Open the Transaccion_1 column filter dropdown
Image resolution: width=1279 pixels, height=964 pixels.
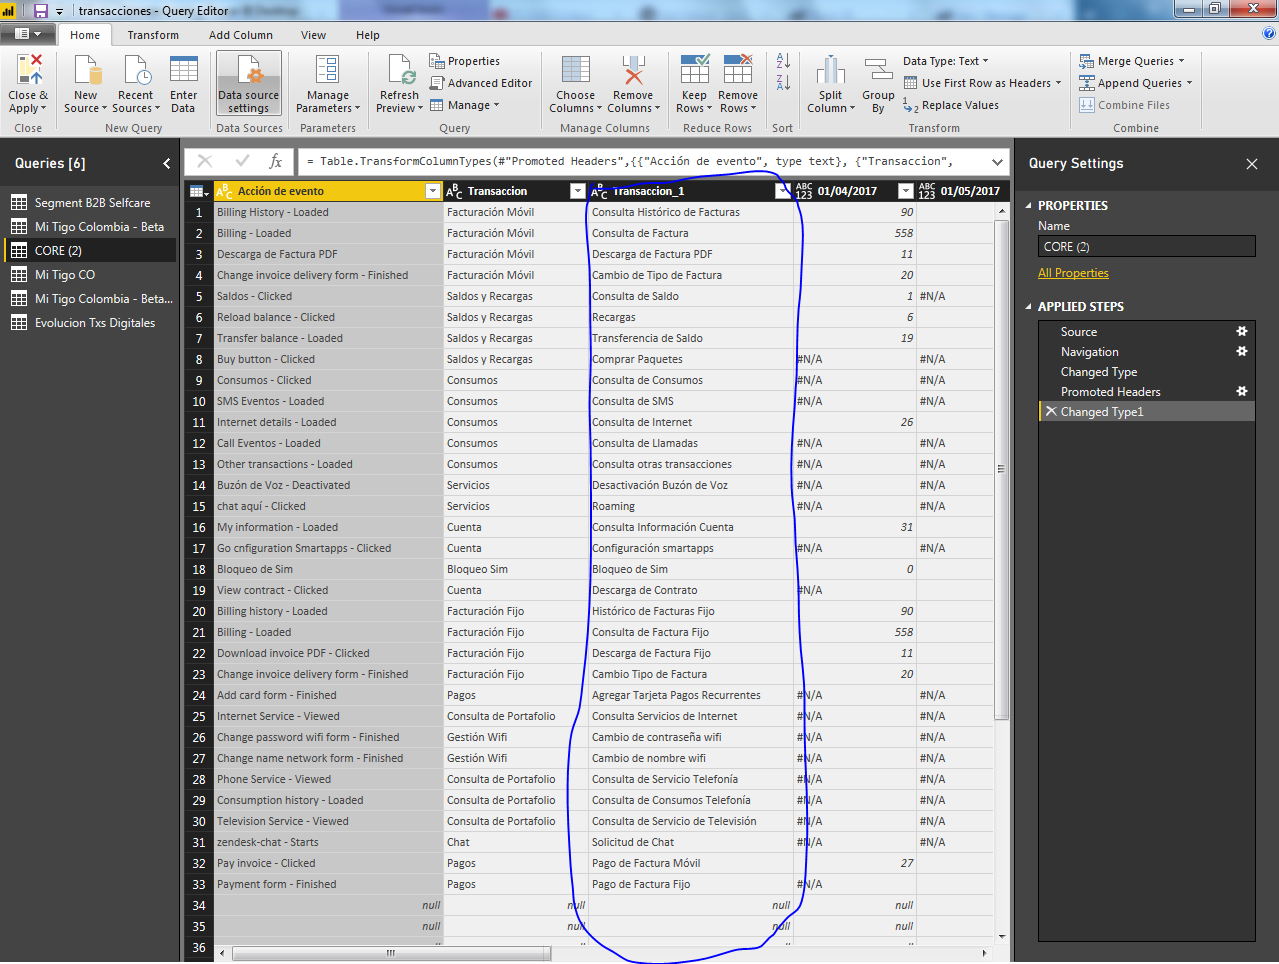[x=783, y=191]
